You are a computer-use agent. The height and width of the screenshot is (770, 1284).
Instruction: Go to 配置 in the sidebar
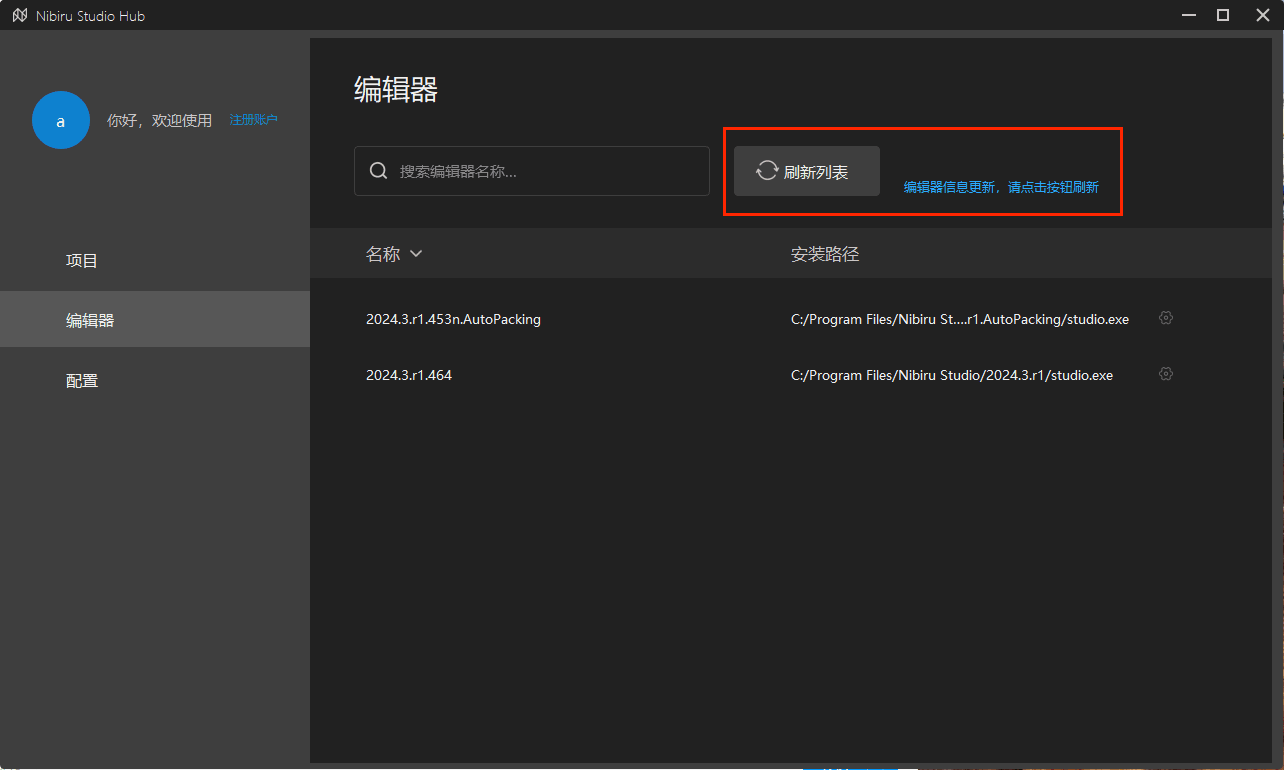click(82, 381)
